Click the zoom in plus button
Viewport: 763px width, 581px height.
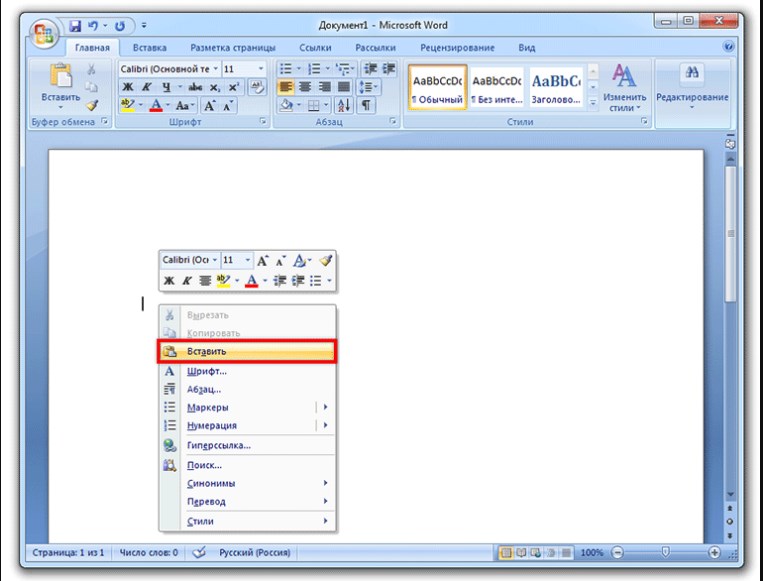[x=714, y=552]
